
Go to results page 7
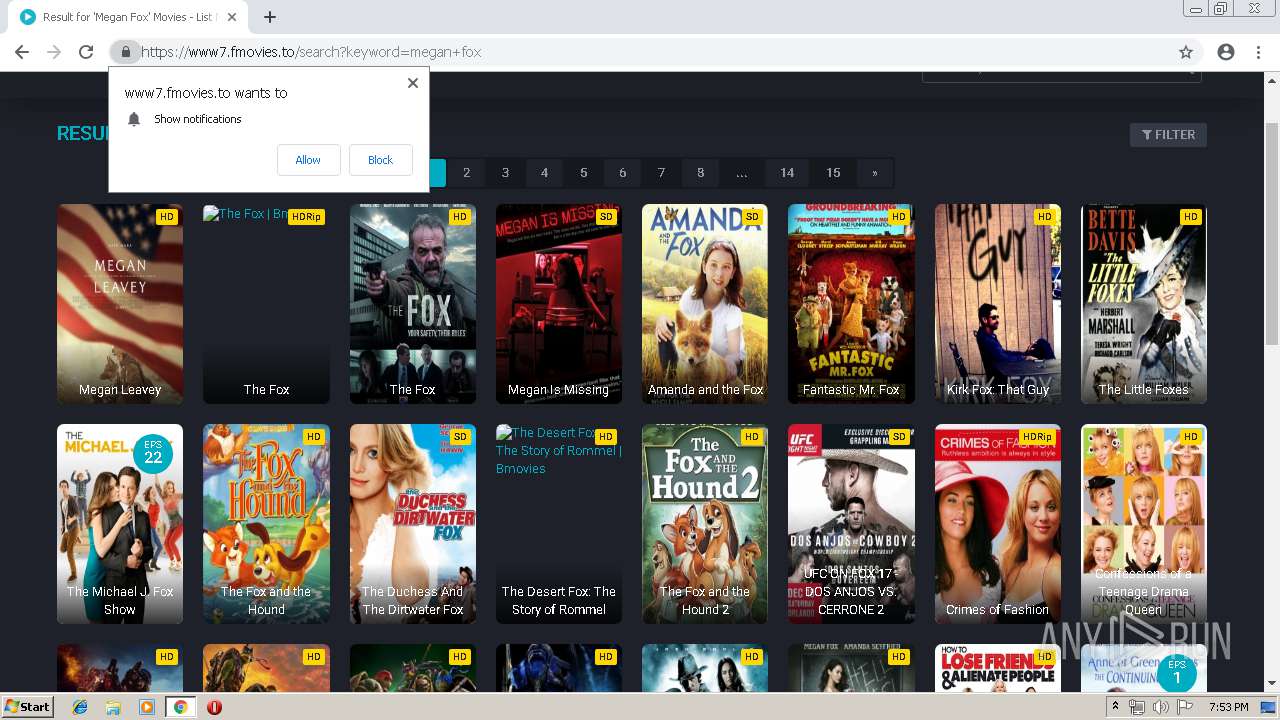pos(661,173)
